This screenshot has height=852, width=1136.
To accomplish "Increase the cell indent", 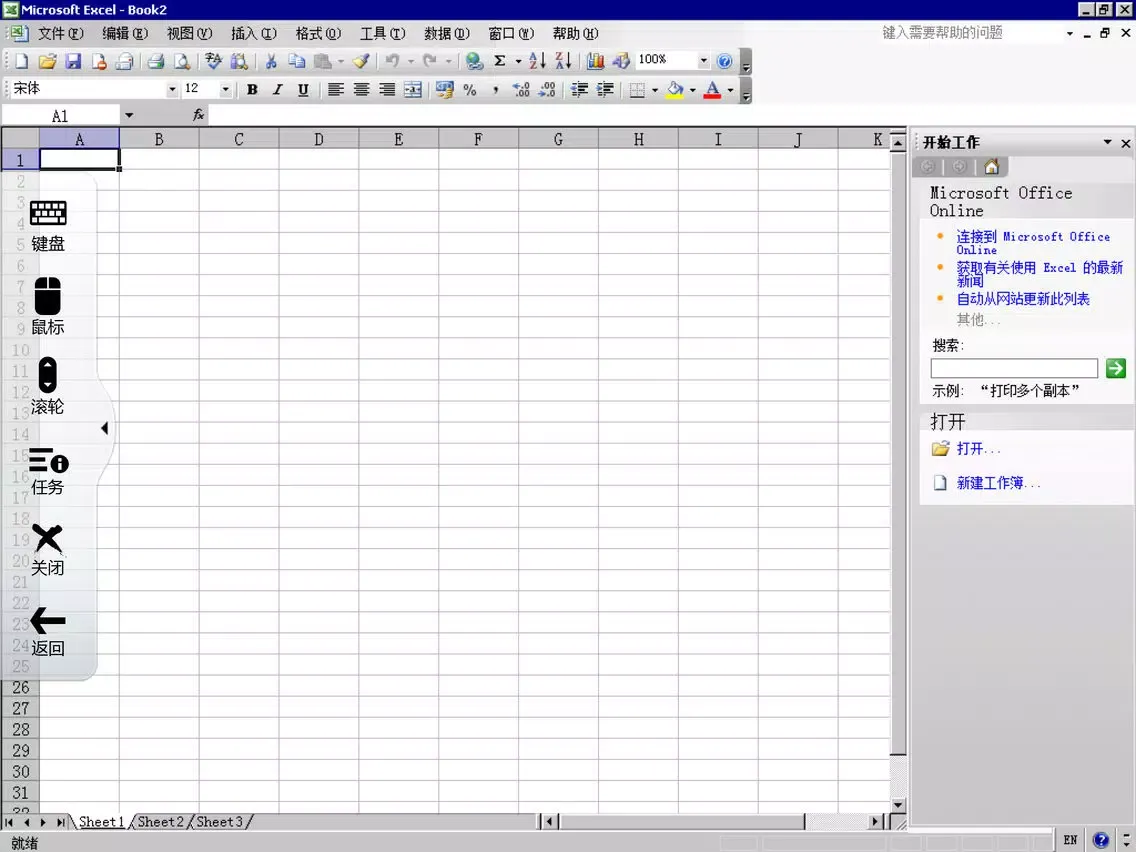I will point(605,90).
